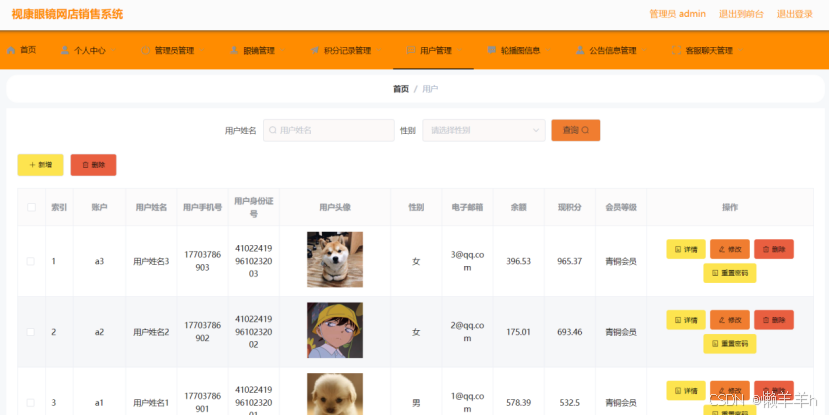Click the plus icon on the 新增 button
The image size is (830, 416).
(32, 165)
